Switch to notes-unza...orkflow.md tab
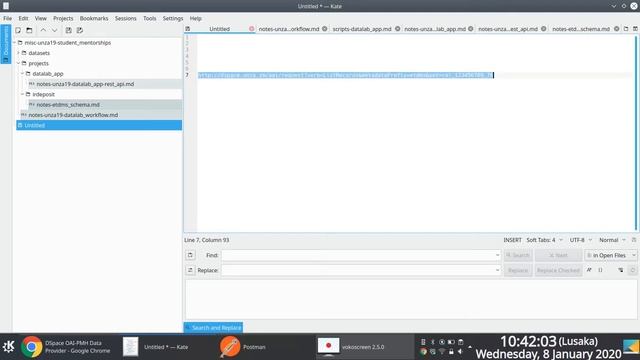 (289, 29)
